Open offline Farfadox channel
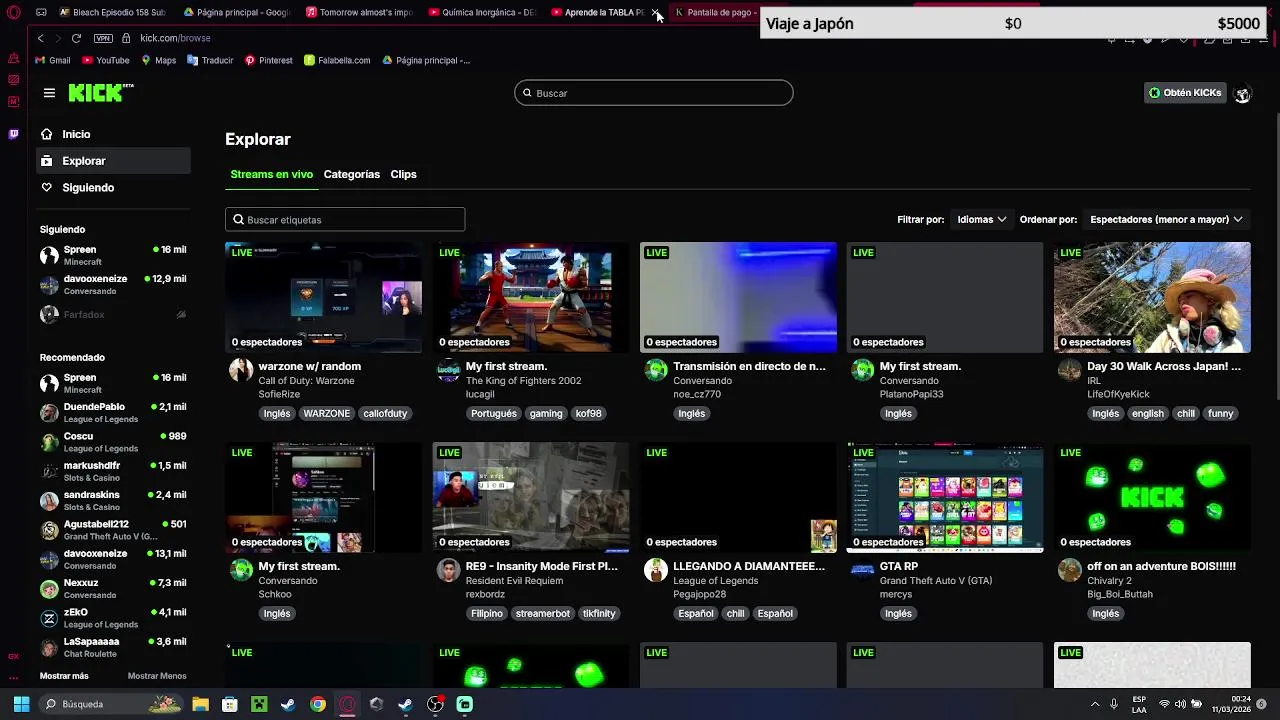Image resolution: width=1280 pixels, height=720 pixels. click(x=113, y=314)
